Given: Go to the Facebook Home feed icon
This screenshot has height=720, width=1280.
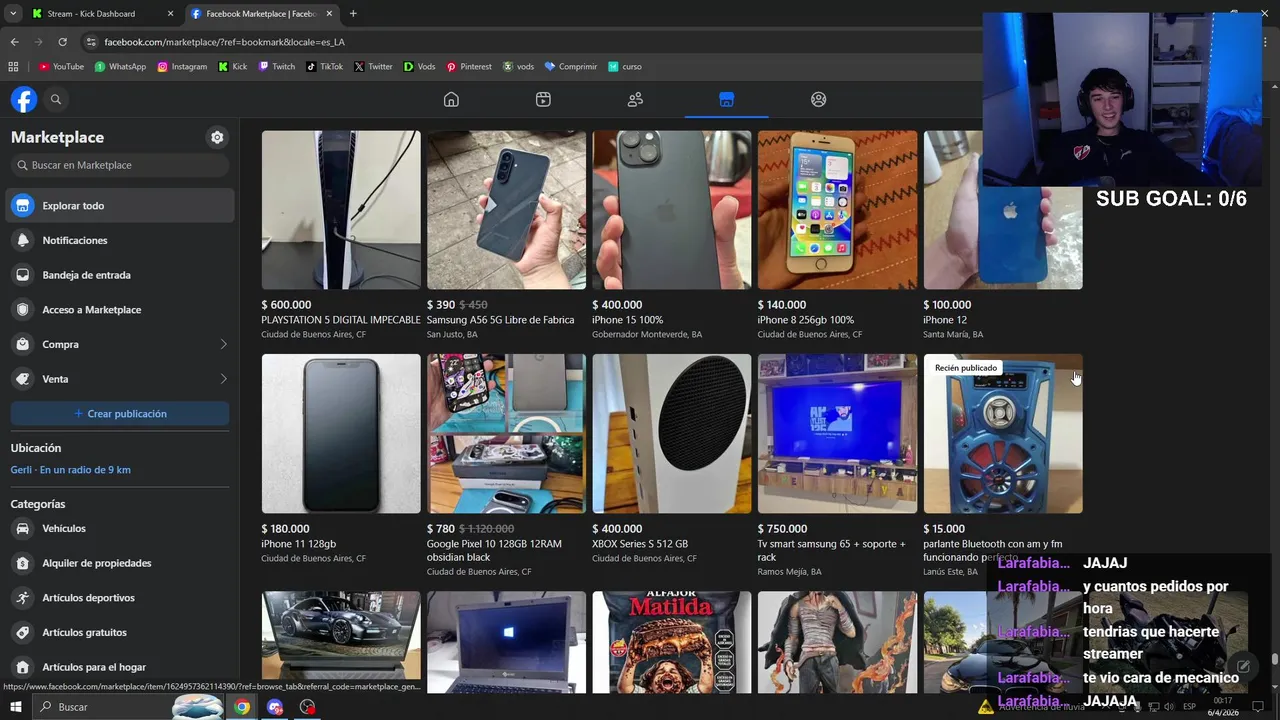Looking at the screenshot, I should coord(451,99).
